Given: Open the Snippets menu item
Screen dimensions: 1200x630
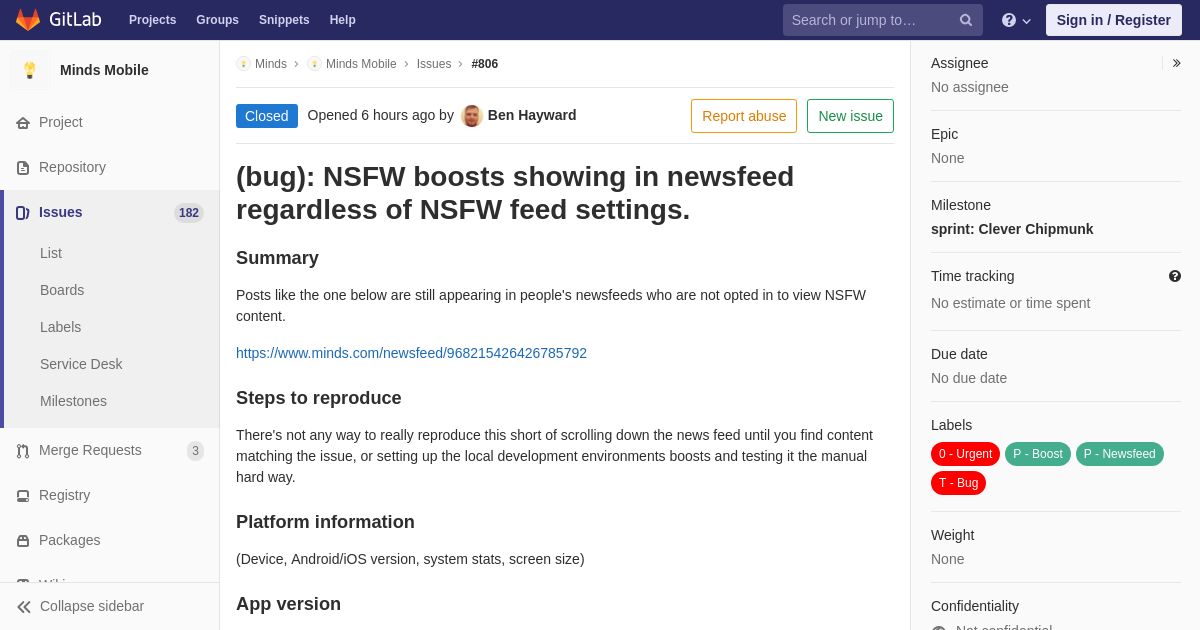Looking at the screenshot, I should [x=284, y=20].
